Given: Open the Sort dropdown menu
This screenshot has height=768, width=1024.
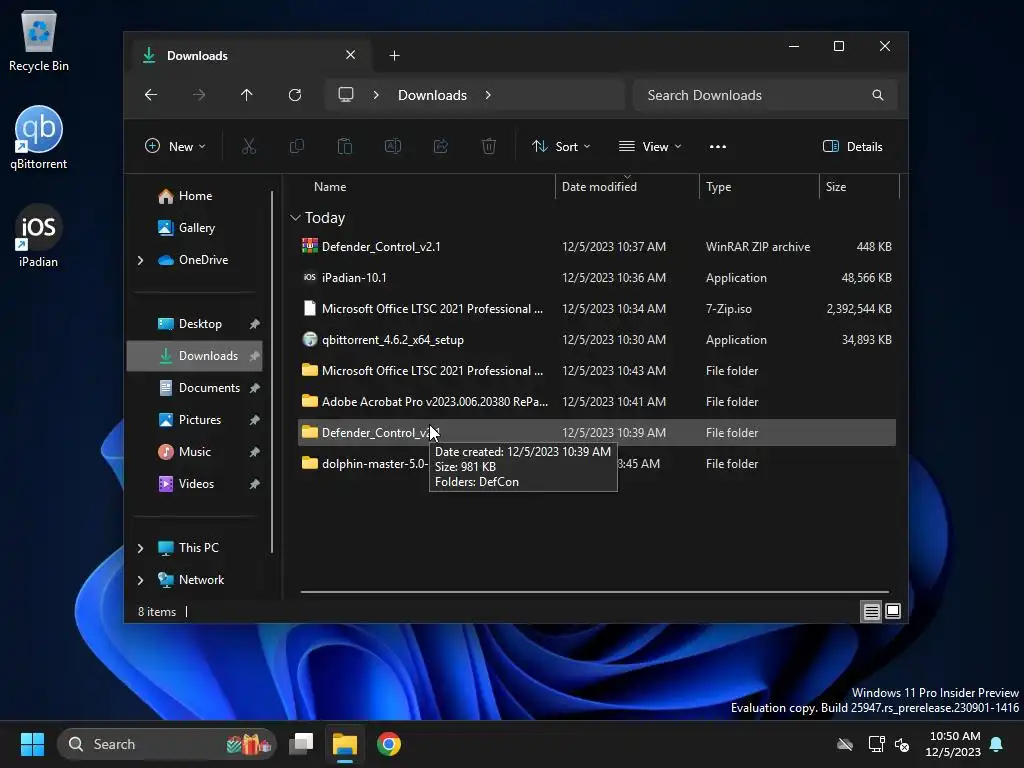Looking at the screenshot, I should pos(561,146).
